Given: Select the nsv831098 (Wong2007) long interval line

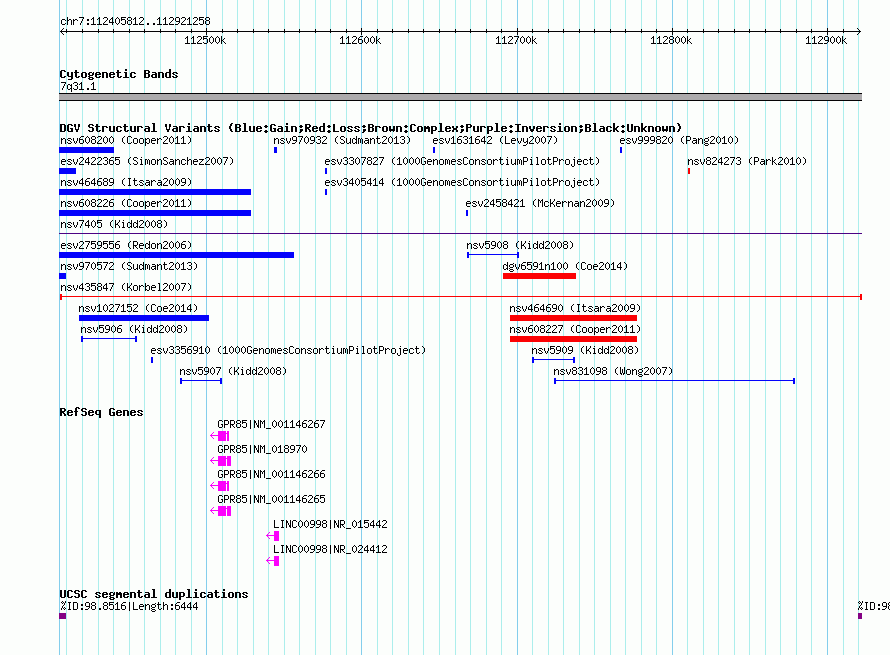Looking at the screenshot, I should [x=674, y=381].
